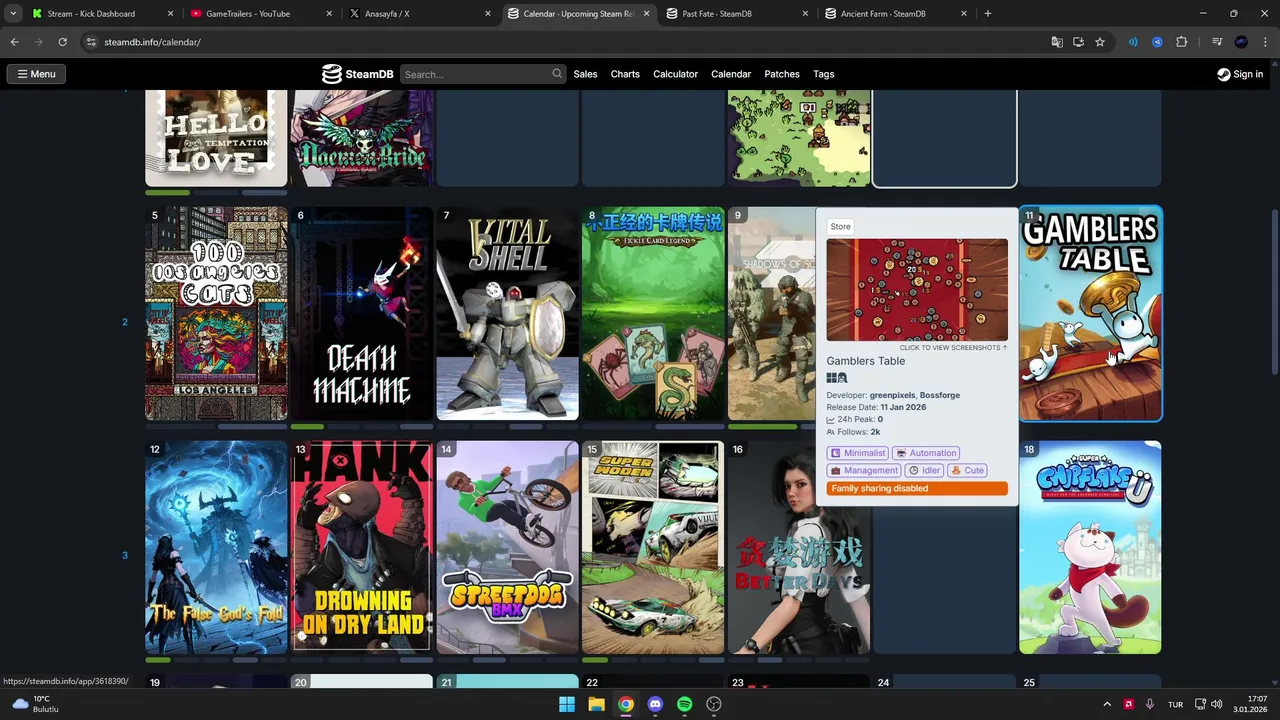Click the Linux platform icon in popup
Viewport: 1280px width, 720px height.
point(842,378)
